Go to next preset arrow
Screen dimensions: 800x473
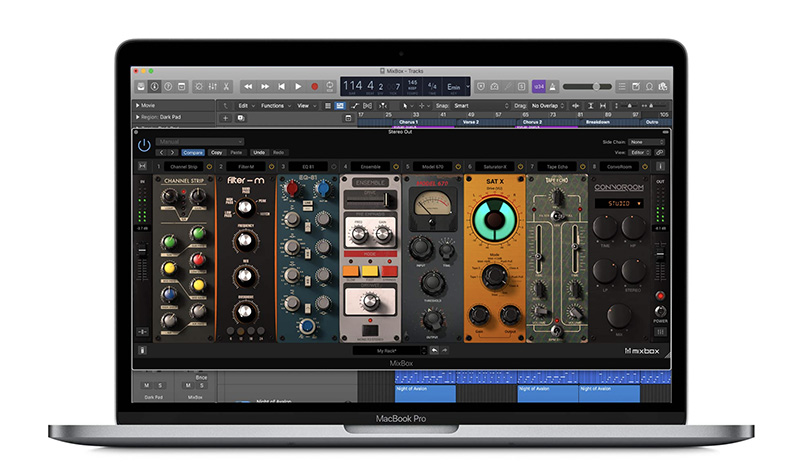click(172, 152)
